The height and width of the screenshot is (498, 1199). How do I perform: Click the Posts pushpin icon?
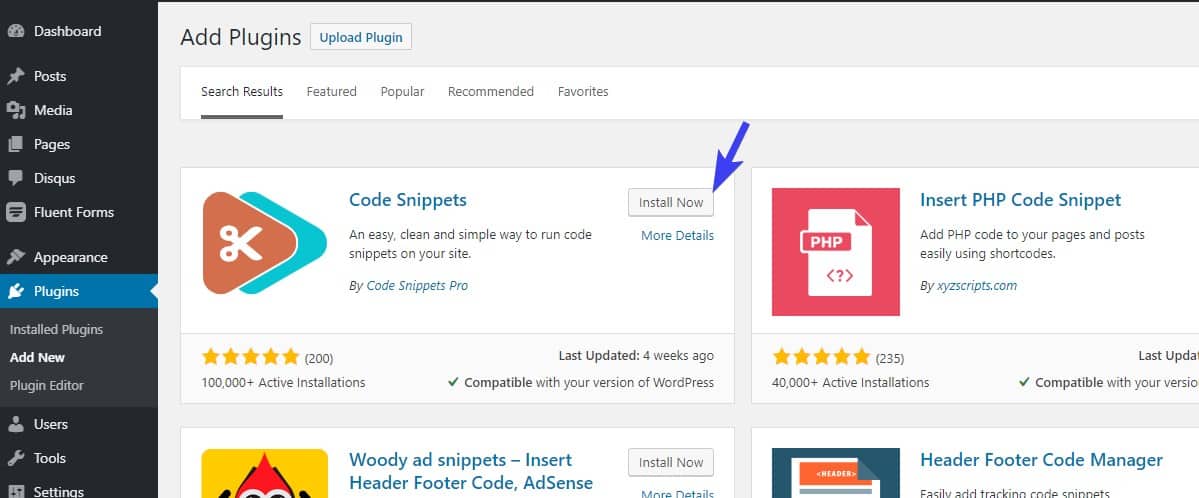pyautogui.click(x=15, y=76)
